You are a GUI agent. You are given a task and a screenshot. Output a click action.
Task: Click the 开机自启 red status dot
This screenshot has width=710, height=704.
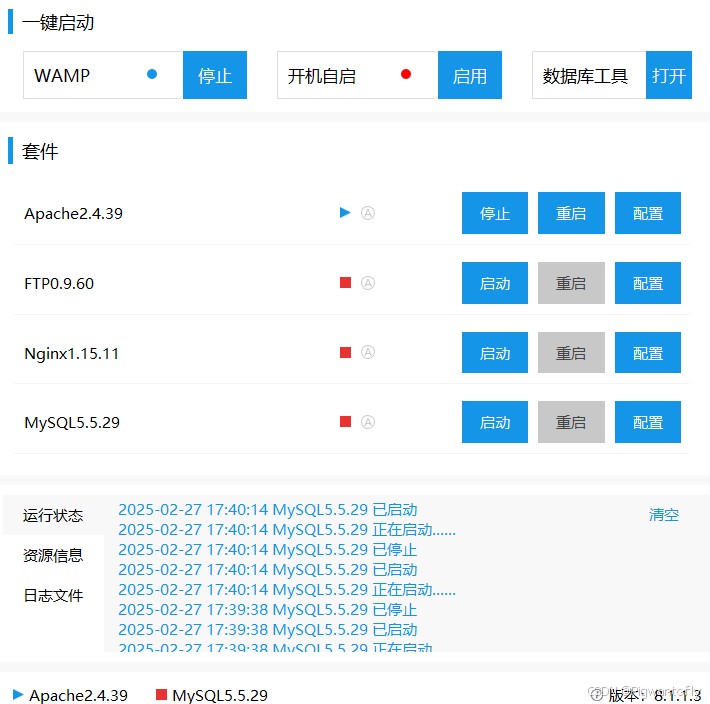(406, 74)
